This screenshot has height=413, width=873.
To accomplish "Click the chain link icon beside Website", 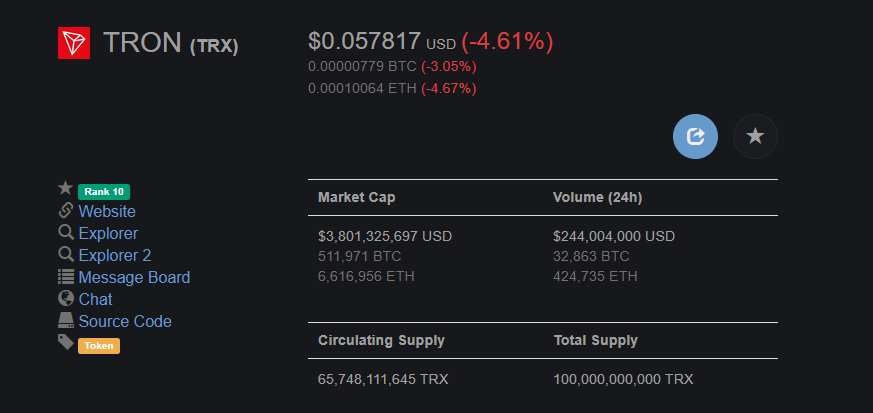I will click(66, 210).
